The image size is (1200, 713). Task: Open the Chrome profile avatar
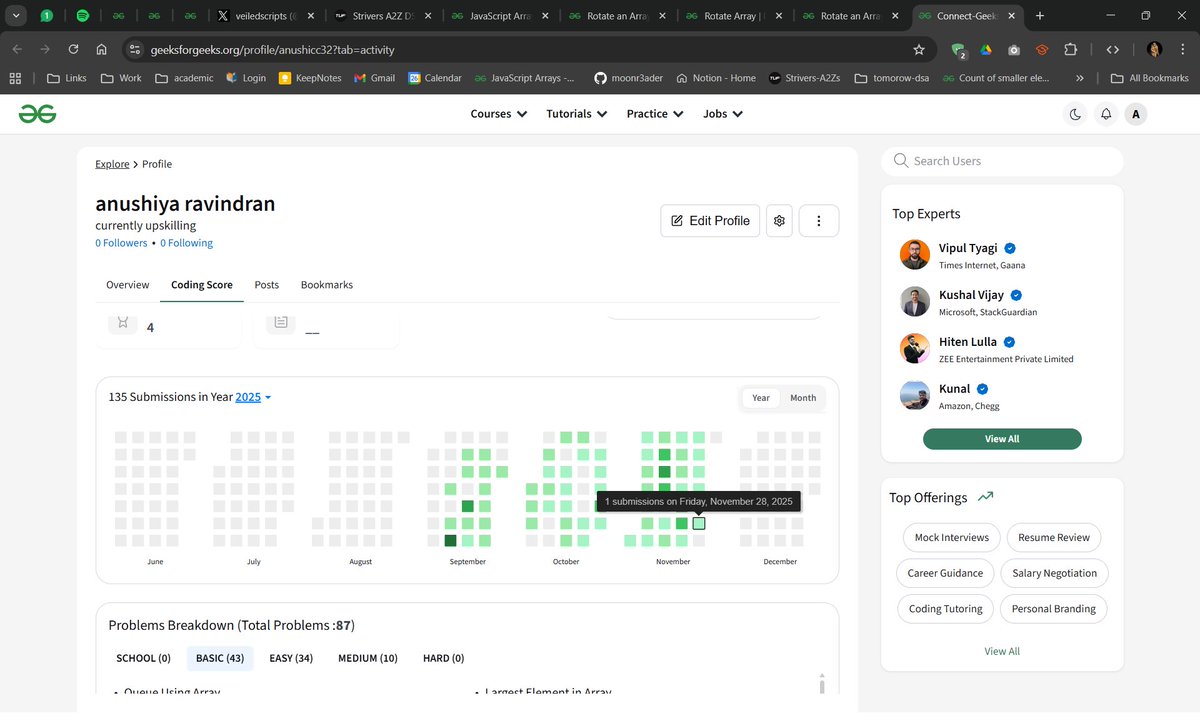coord(1154,49)
